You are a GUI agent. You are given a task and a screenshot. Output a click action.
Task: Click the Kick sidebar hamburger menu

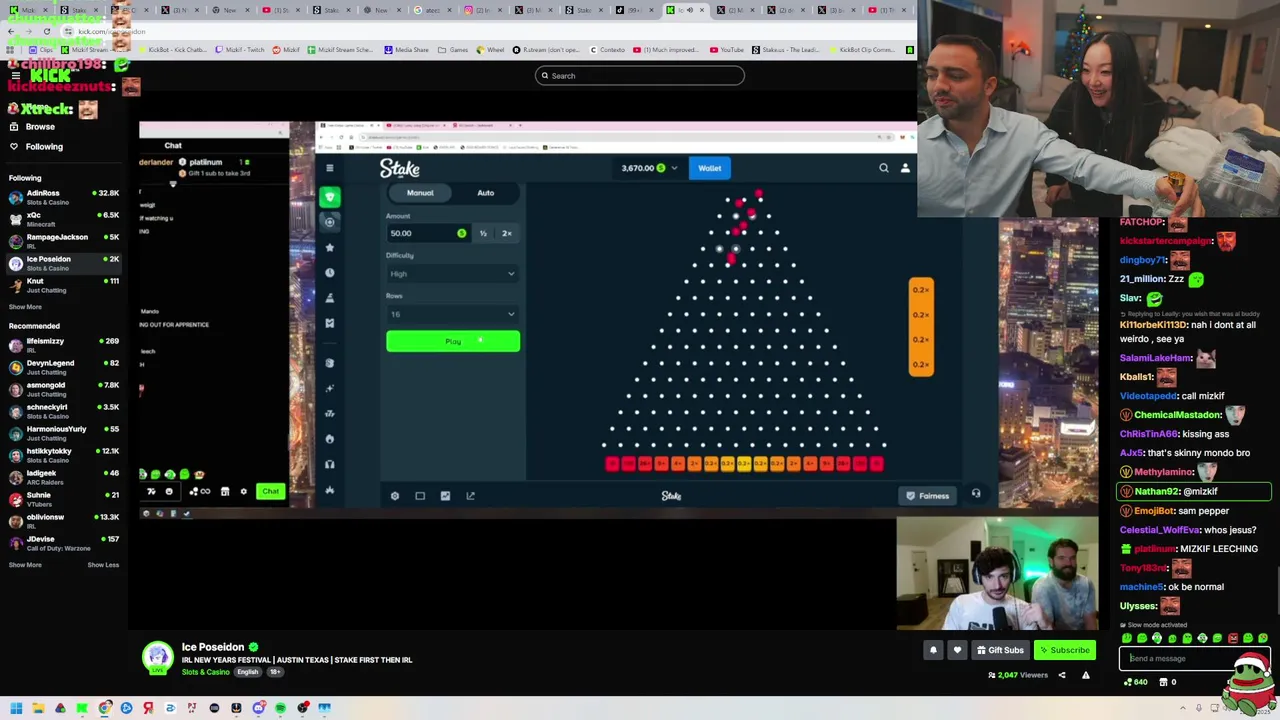(15, 76)
